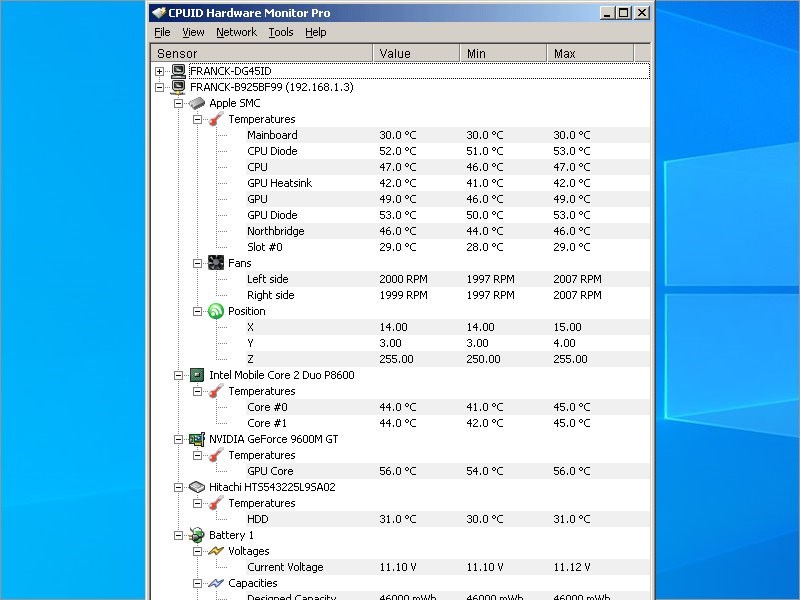Select the Intel Mobile Core 2 Duo processor icon
The height and width of the screenshot is (600, 800).
tap(196, 375)
